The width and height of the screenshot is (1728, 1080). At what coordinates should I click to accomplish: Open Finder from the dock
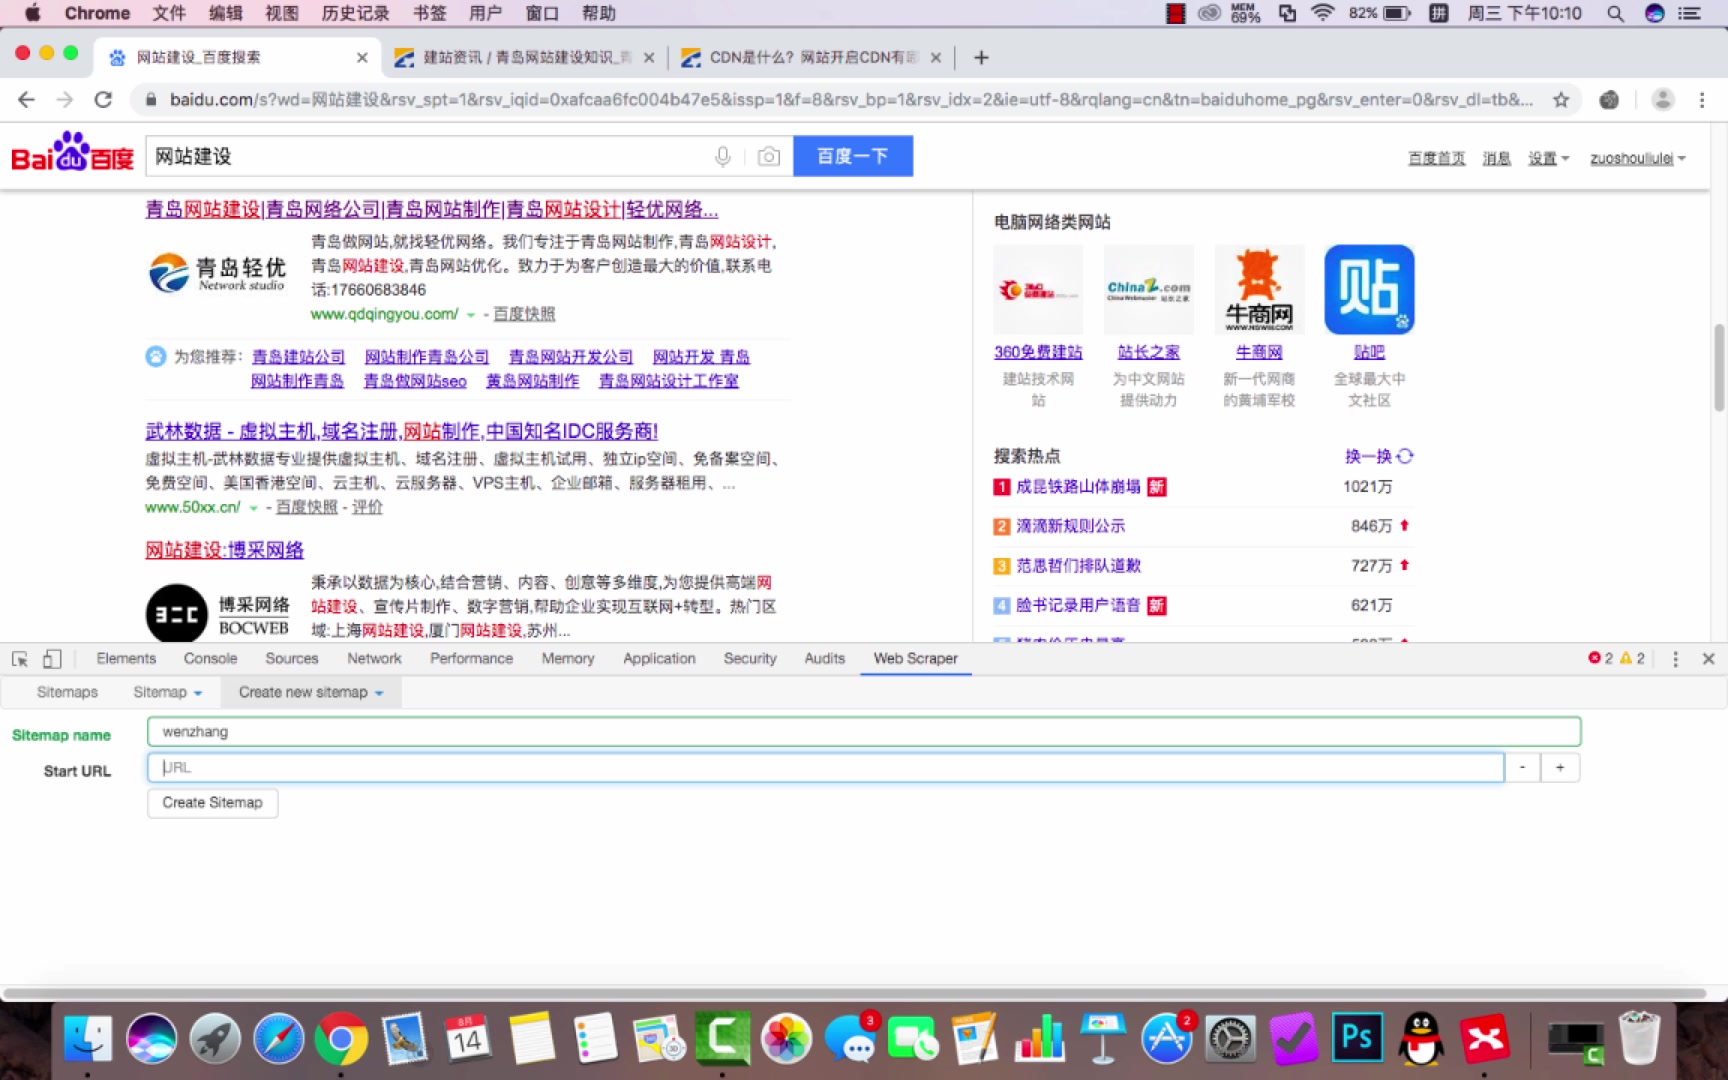(88, 1040)
